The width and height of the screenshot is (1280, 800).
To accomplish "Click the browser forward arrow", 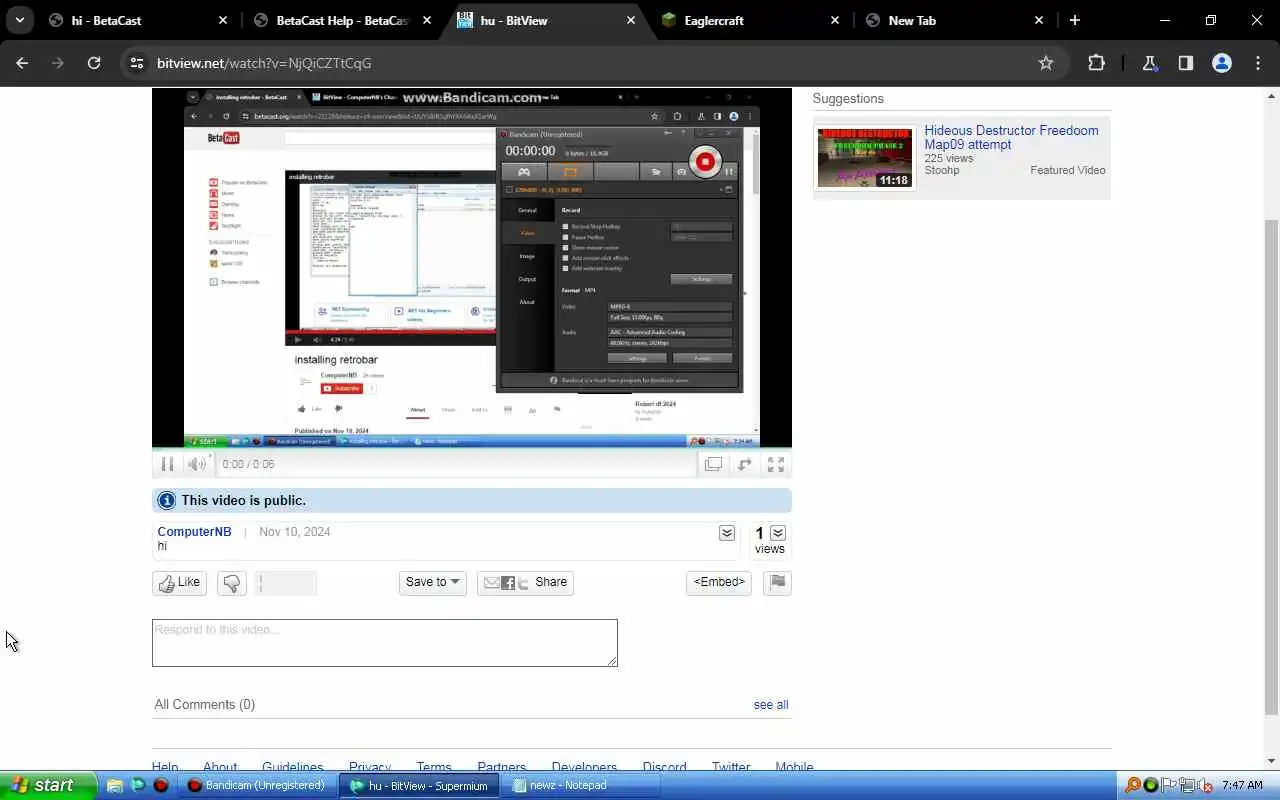I will click(x=58, y=63).
